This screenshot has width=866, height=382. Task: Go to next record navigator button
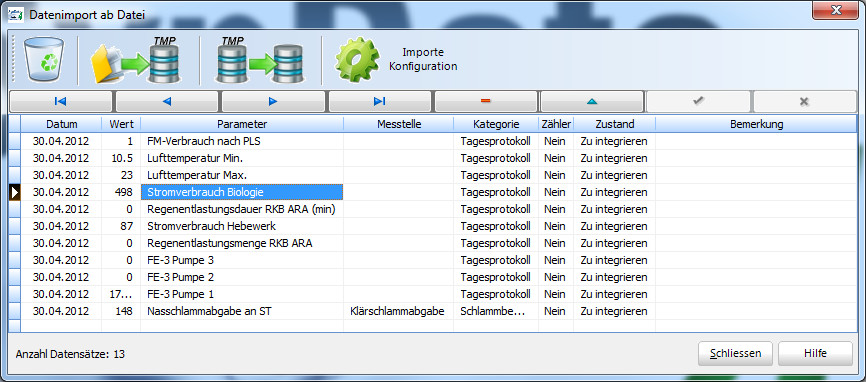point(273,101)
